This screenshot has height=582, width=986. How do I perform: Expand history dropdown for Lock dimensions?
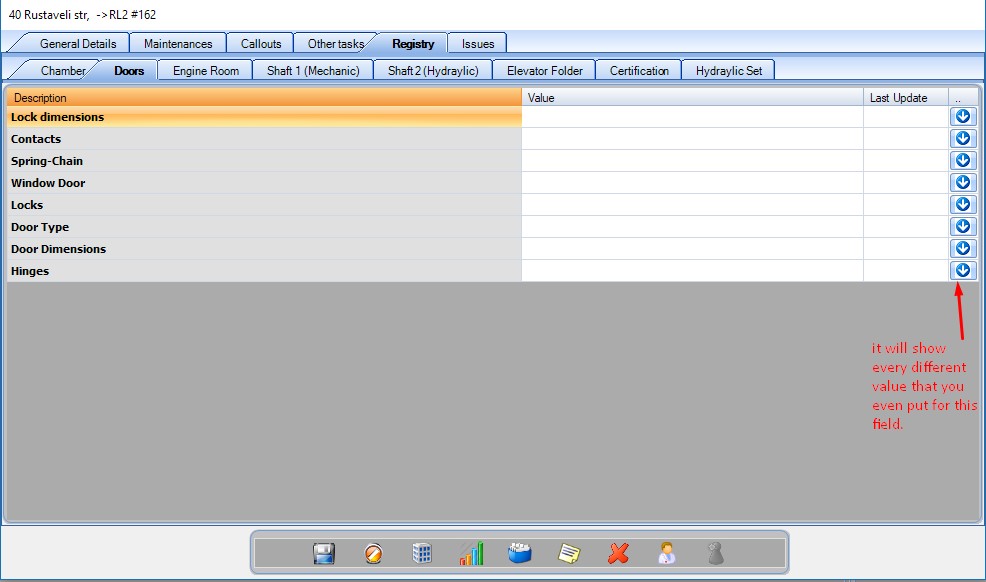[962, 117]
